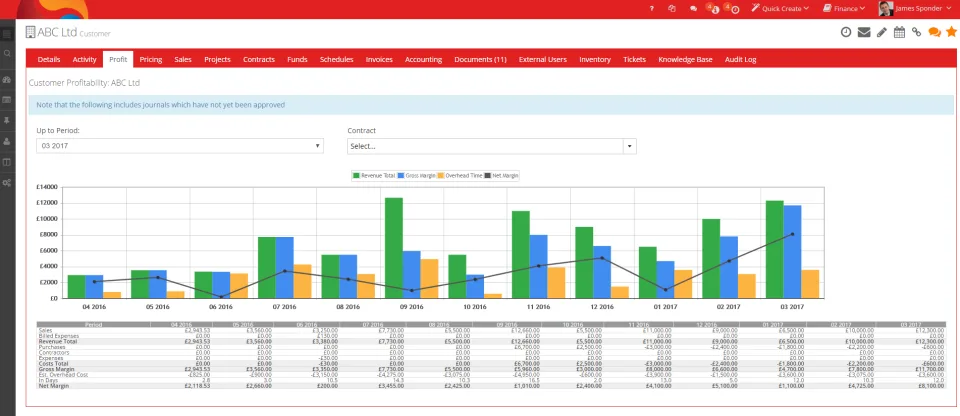Toggle the Revenue Total legend series

[373, 175]
